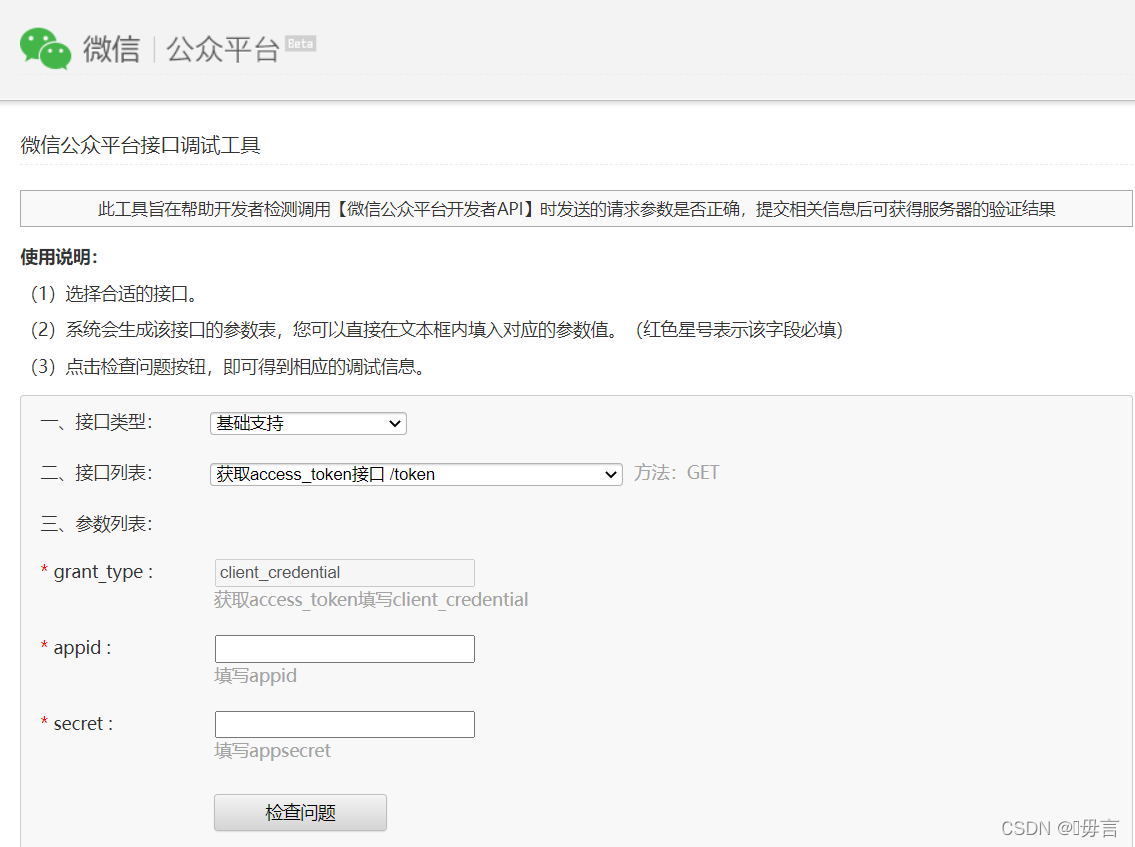1135x847 pixels.
Task: Click the 一、接口类型 label
Action: coord(96,422)
